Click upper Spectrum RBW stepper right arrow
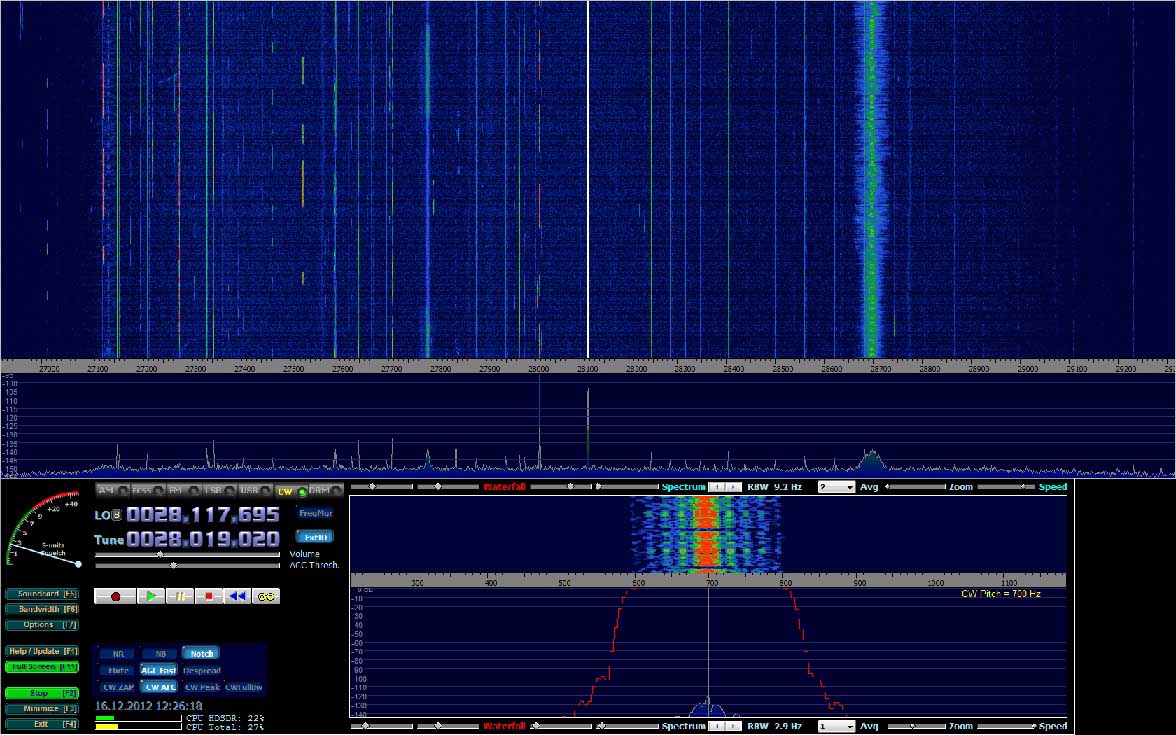The height and width of the screenshot is (735, 1176). 732,488
